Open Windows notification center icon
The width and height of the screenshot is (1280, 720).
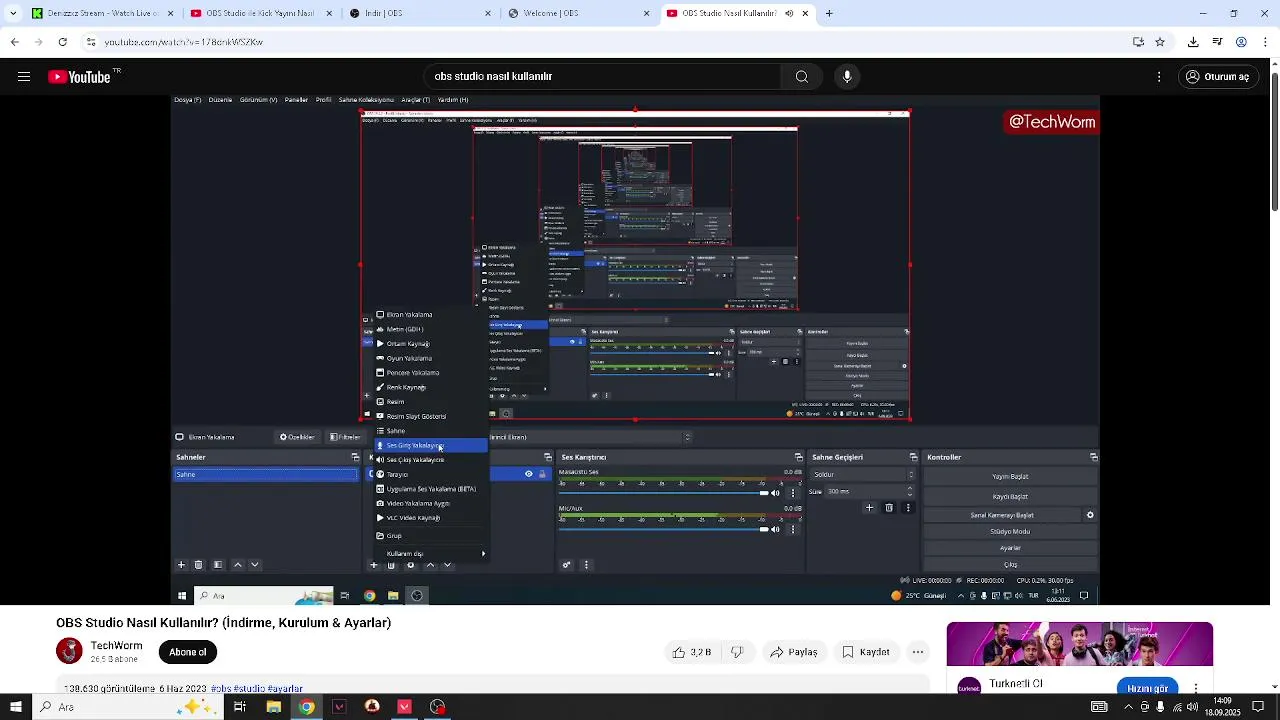(x=1258, y=707)
